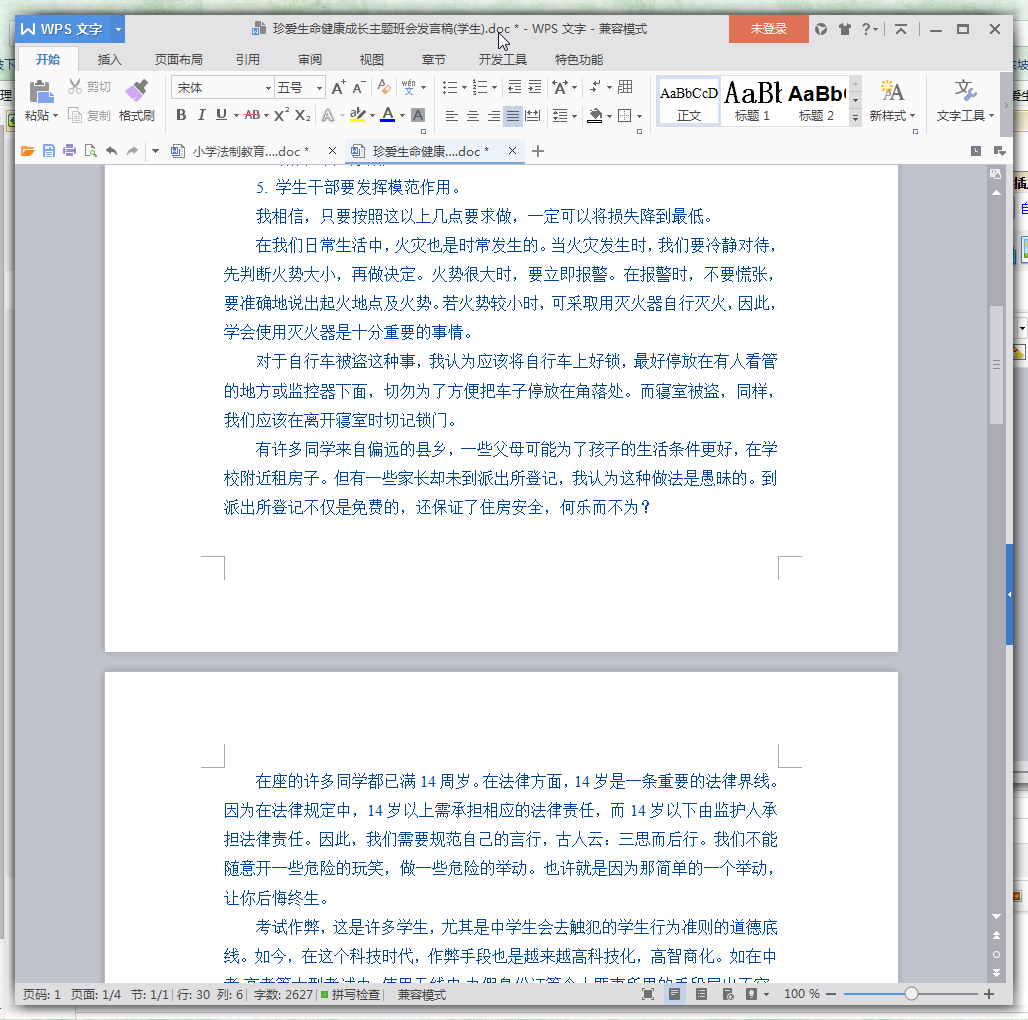Open the New Style (新样式) tool
This screenshot has width=1028, height=1020.
892,100
